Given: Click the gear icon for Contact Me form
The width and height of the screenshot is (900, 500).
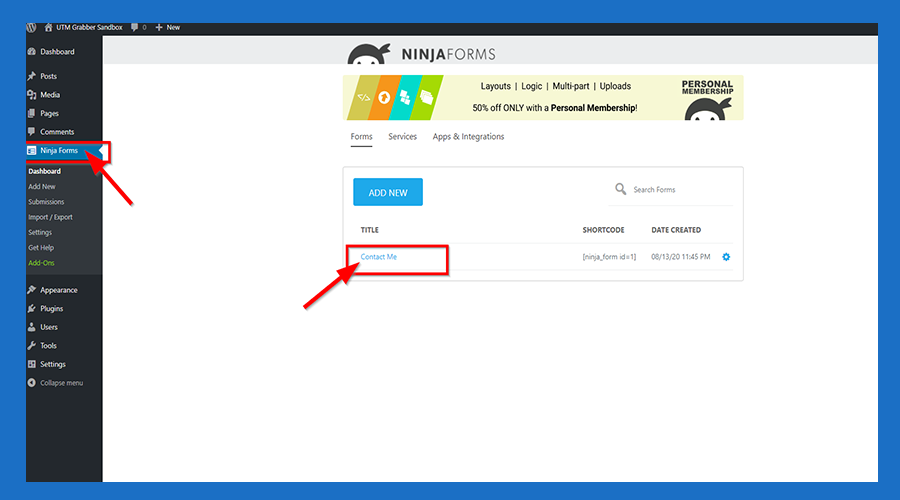Looking at the screenshot, I should tap(726, 257).
